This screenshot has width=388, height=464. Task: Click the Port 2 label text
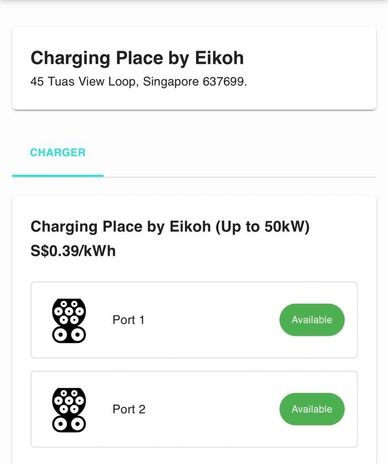(x=129, y=409)
